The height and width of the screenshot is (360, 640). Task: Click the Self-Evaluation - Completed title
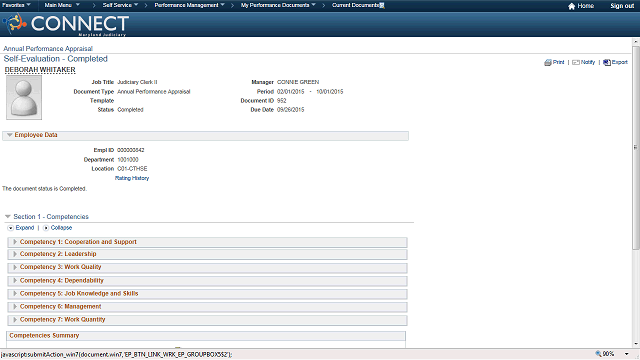[56, 59]
